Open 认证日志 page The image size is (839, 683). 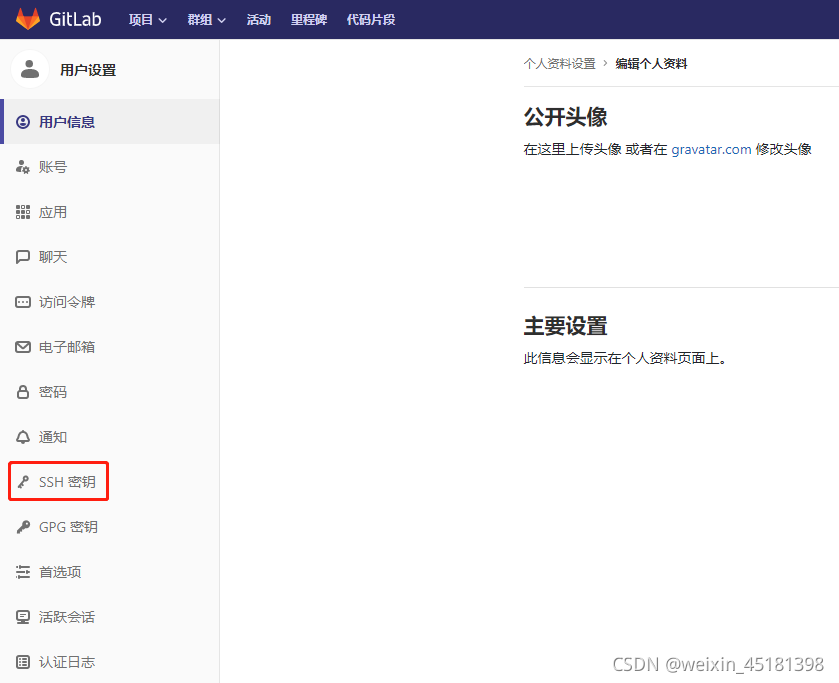(110, 662)
